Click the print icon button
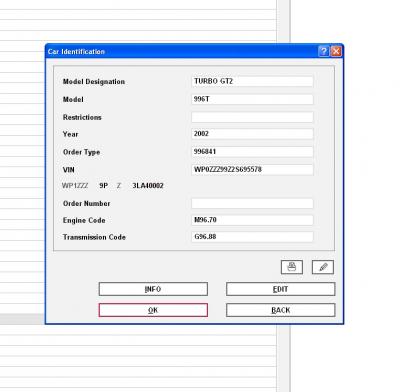 (x=292, y=267)
